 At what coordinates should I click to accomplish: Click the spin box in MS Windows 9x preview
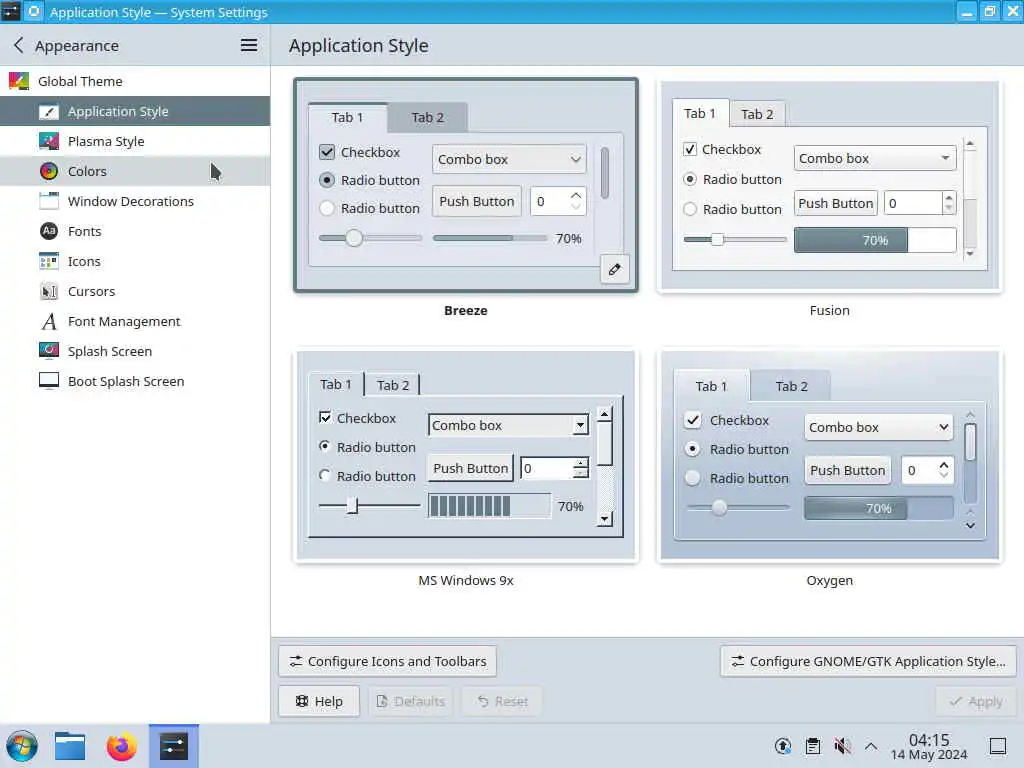pyautogui.click(x=554, y=468)
